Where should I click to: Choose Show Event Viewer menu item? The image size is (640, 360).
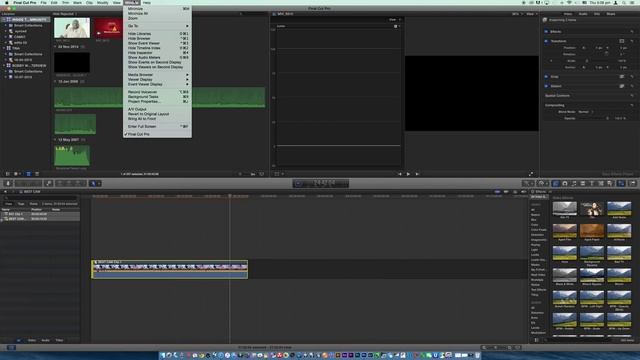pos(157,43)
